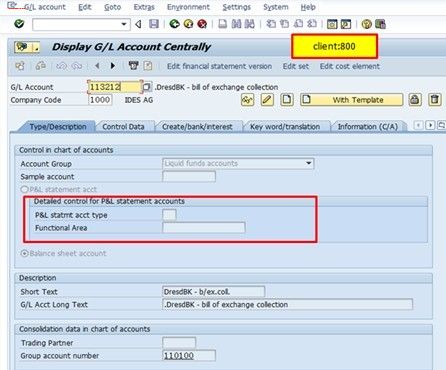Click the Save diskette icon
The height and width of the screenshot is (370, 446).
tap(153, 24)
